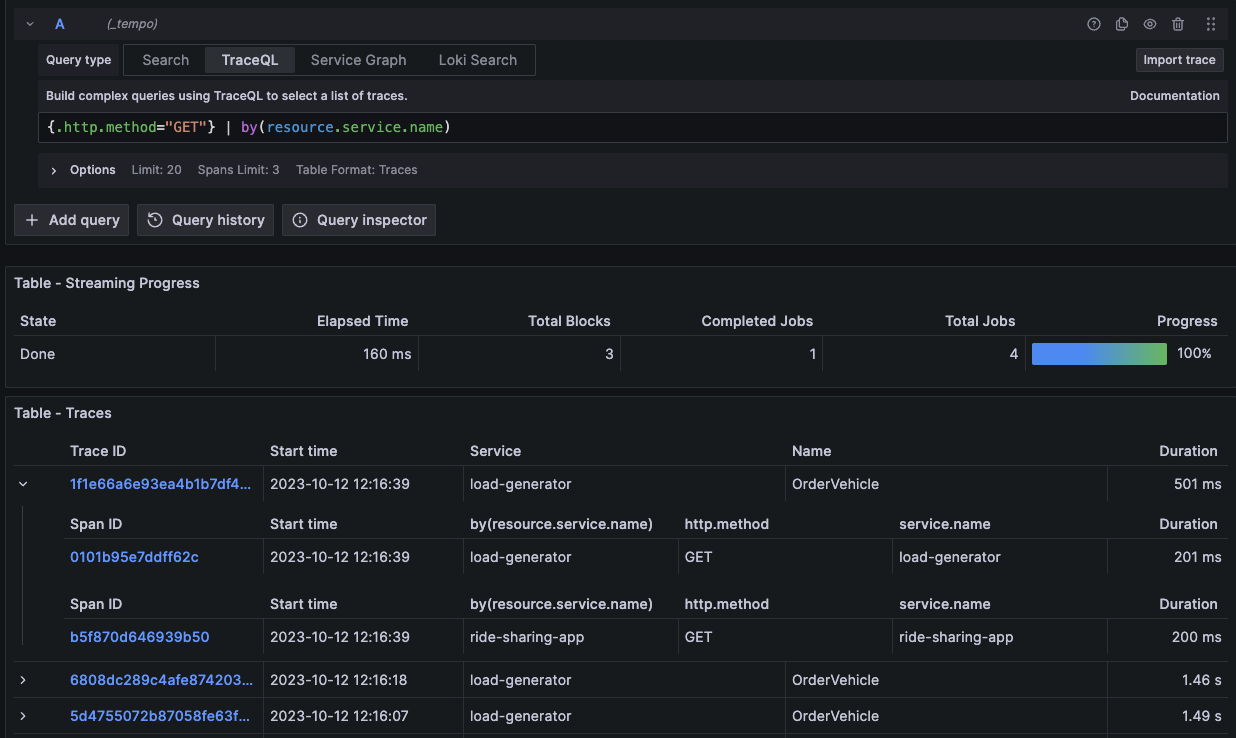Screen dimensions: 1236x738
Task: Open span 0101b95e7ddff62c details
Action: [x=134, y=557]
